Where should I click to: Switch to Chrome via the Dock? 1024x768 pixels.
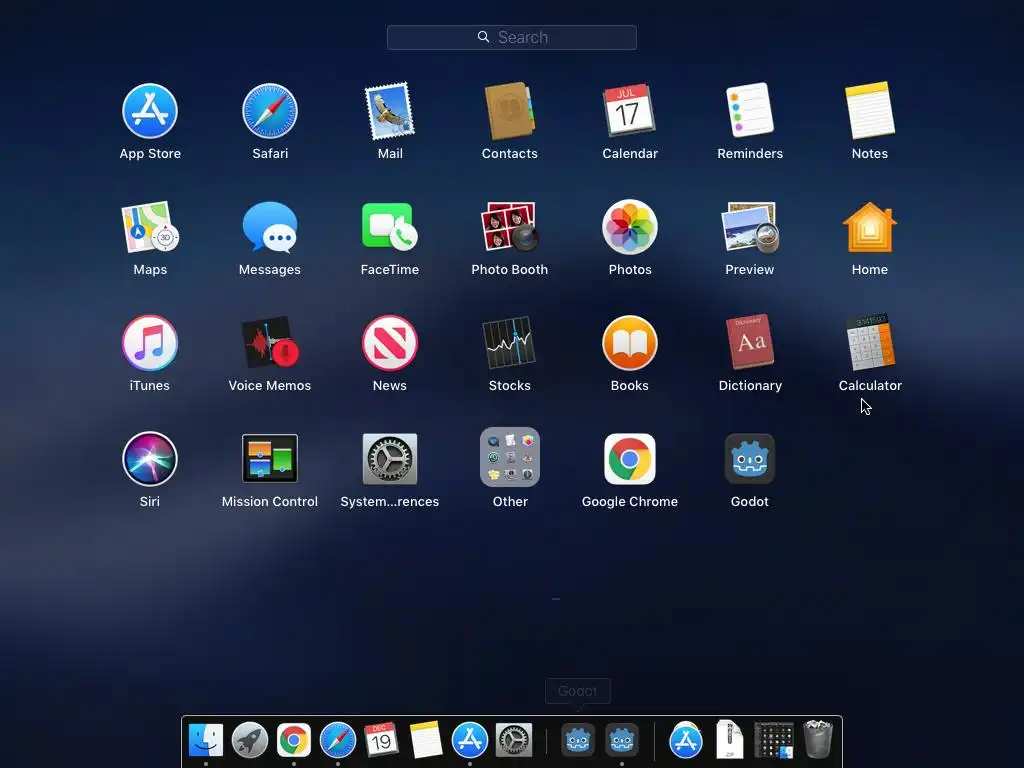(294, 741)
